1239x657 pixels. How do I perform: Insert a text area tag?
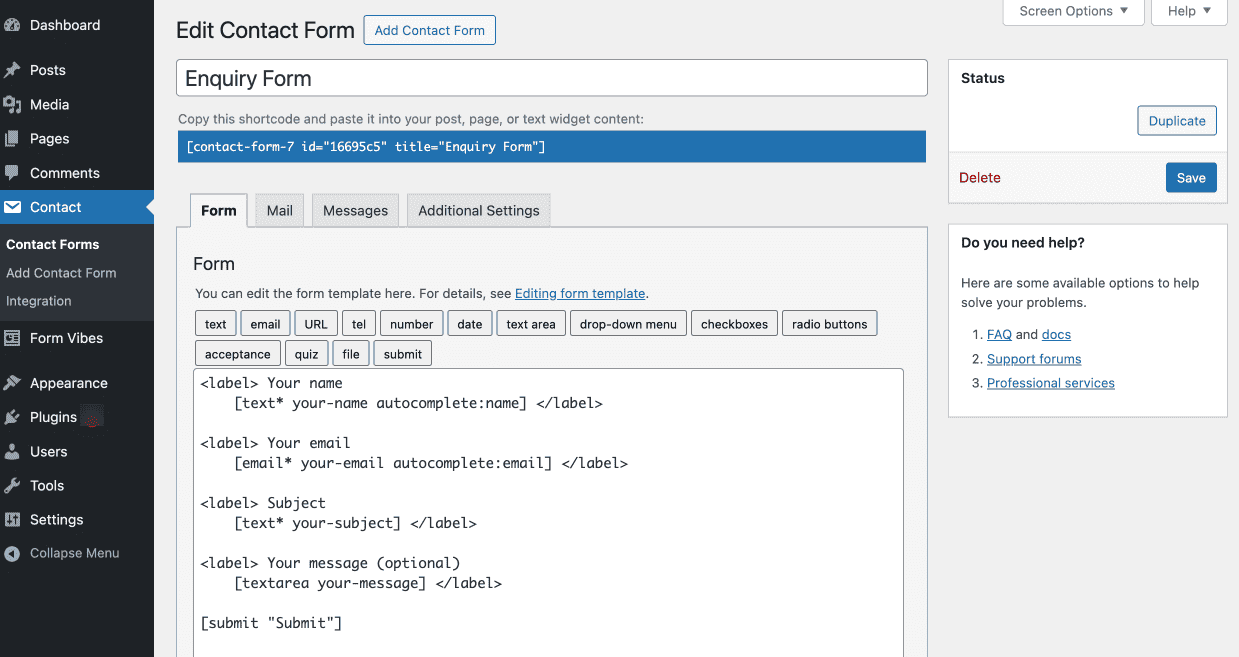[x=531, y=324]
